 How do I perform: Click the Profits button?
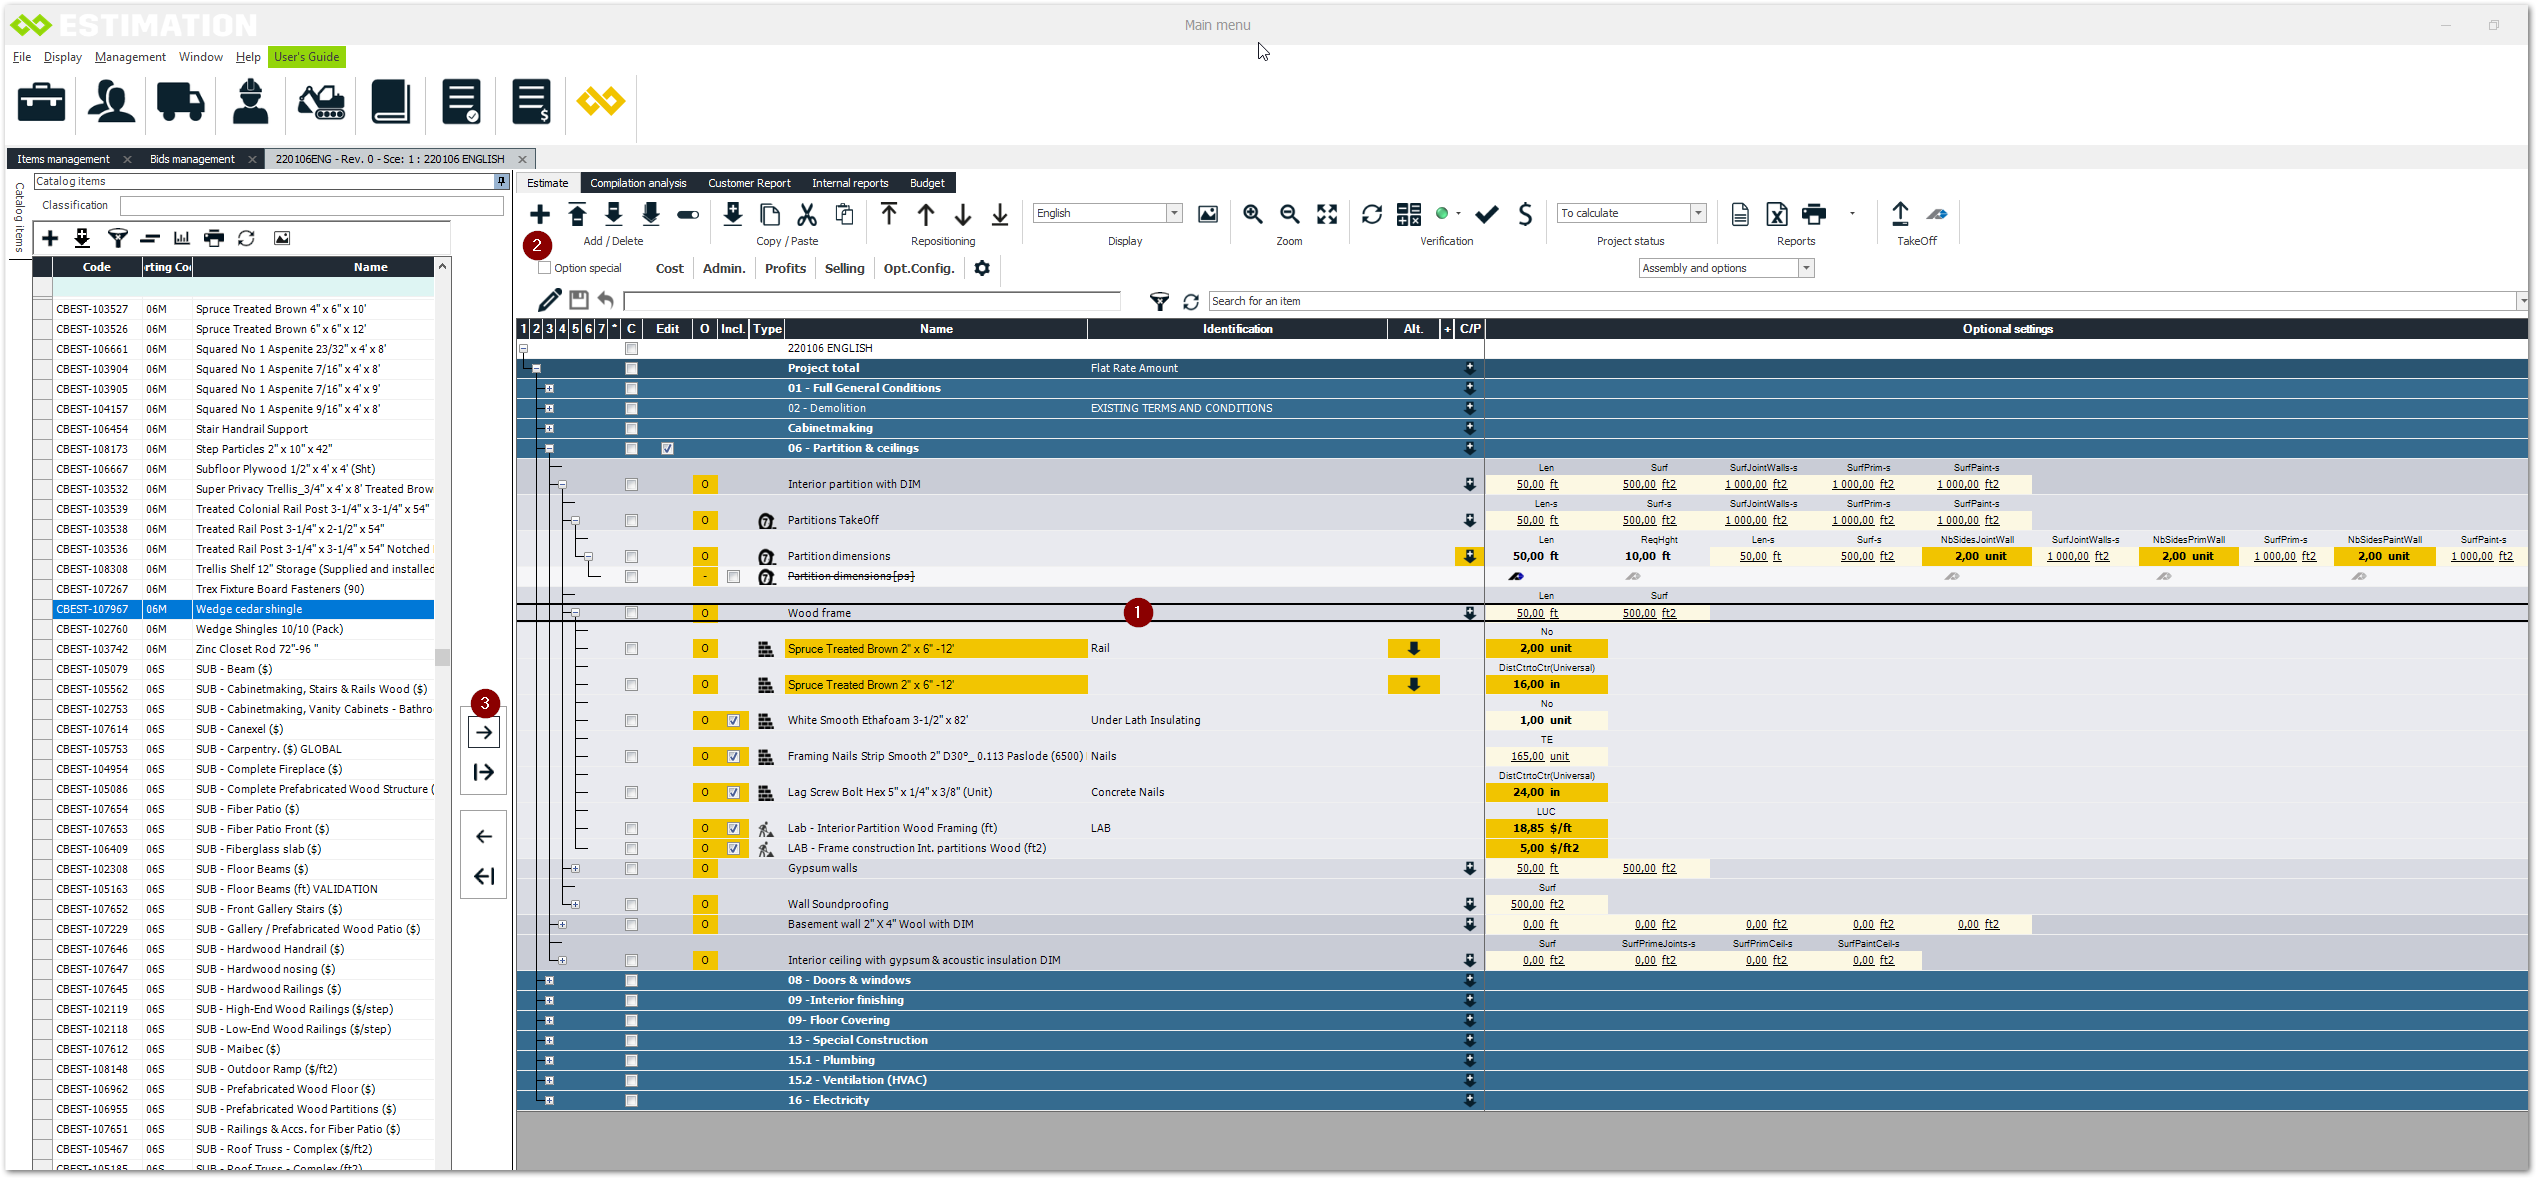click(x=785, y=268)
